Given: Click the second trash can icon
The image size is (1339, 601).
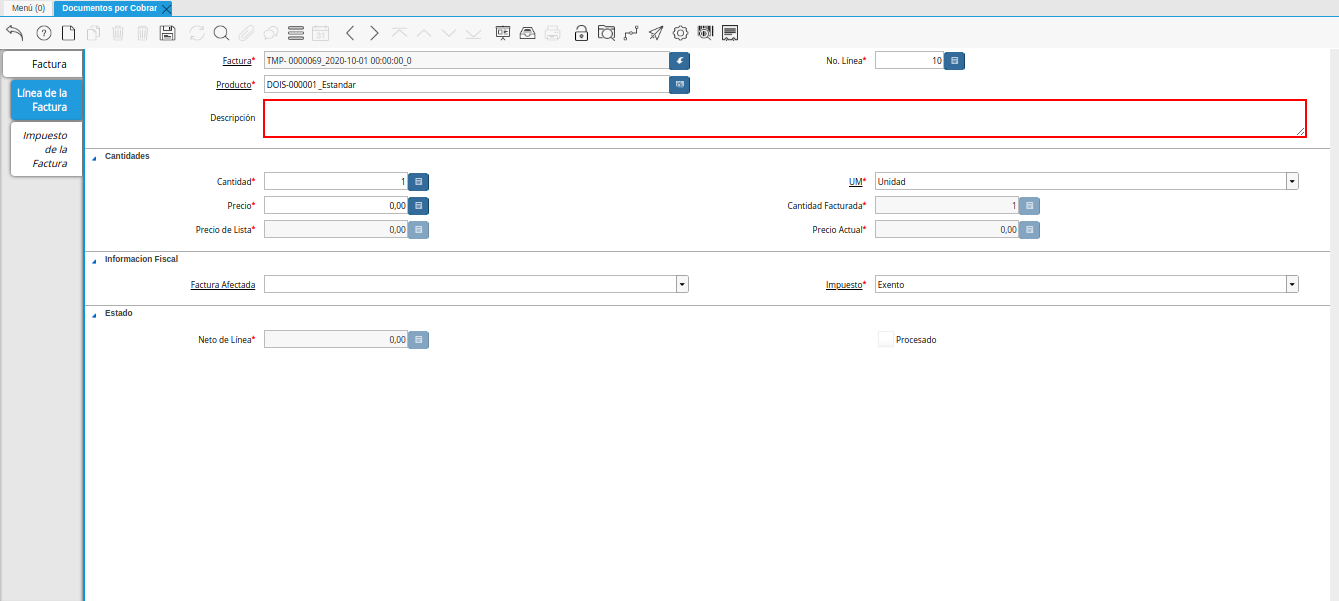Looking at the screenshot, I should (x=142, y=33).
